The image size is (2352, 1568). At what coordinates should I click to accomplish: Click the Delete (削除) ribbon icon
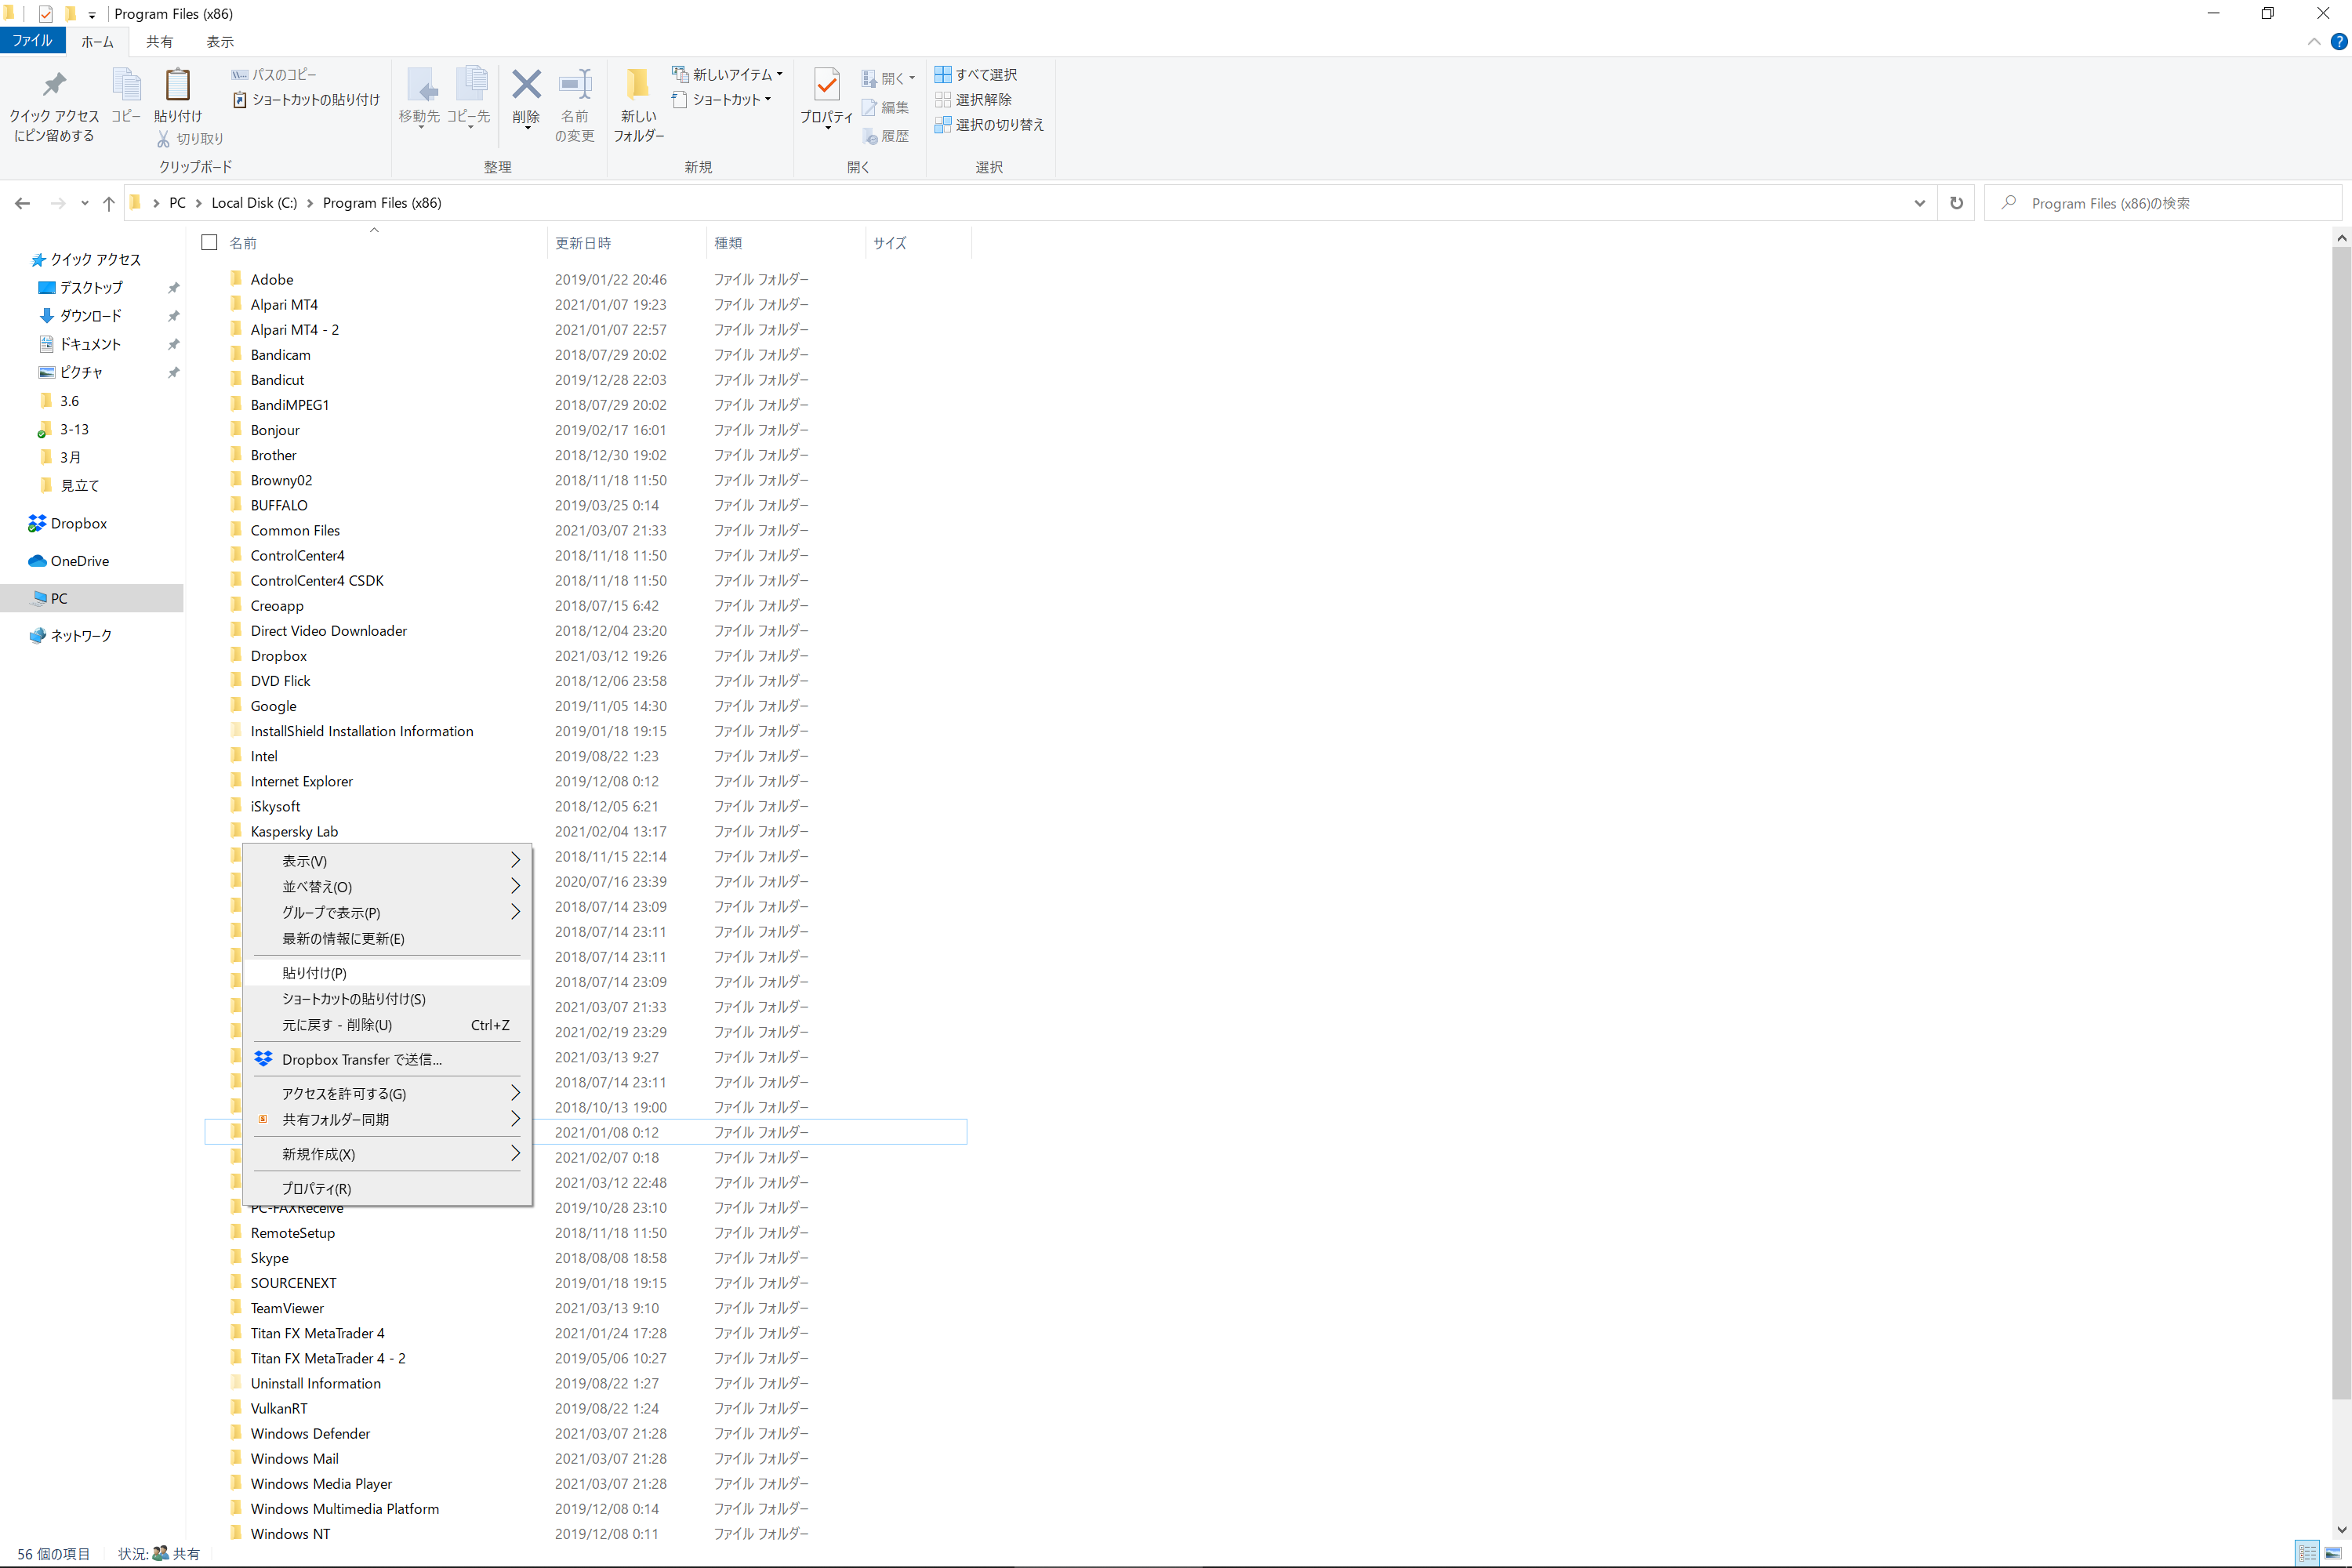(x=526, y=88)
